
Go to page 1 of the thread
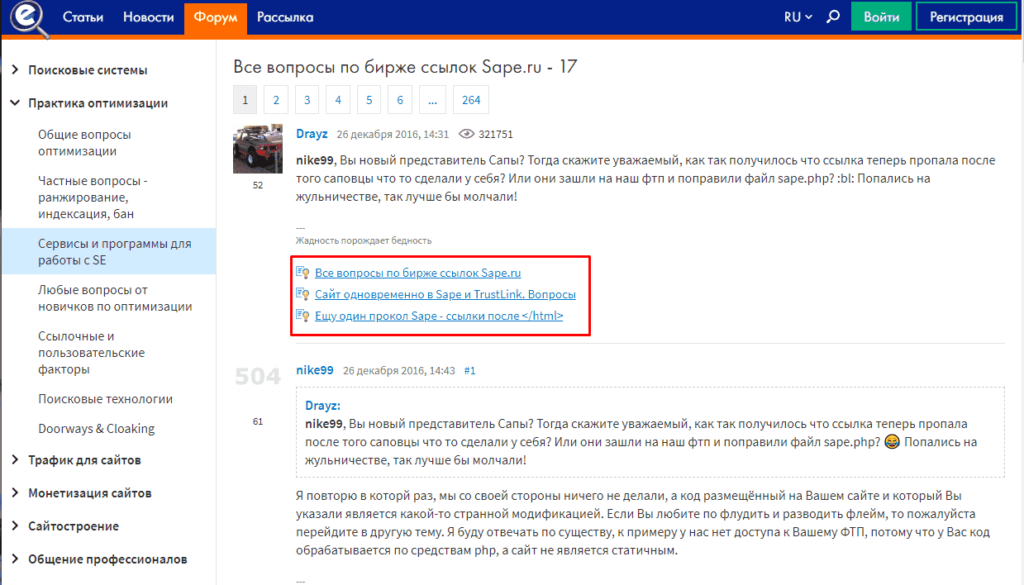click(x=245, y=100)
